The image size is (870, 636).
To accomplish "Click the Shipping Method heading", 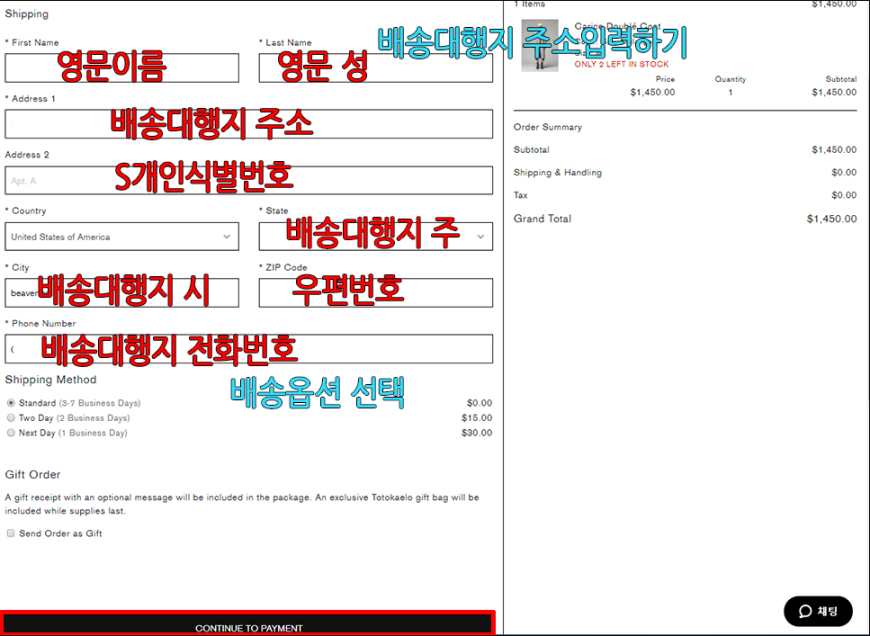I will (x=50, y=380).
